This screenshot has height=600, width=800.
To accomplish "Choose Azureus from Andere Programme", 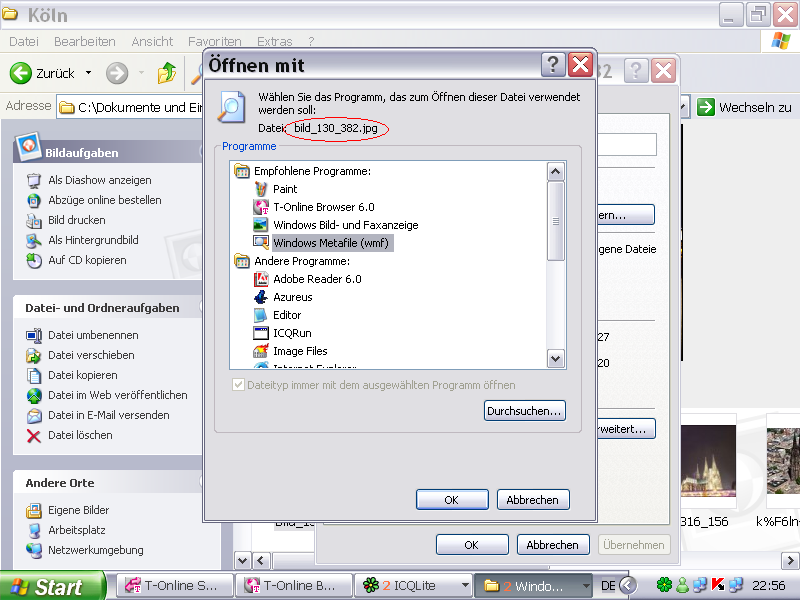I will (292, 297).
